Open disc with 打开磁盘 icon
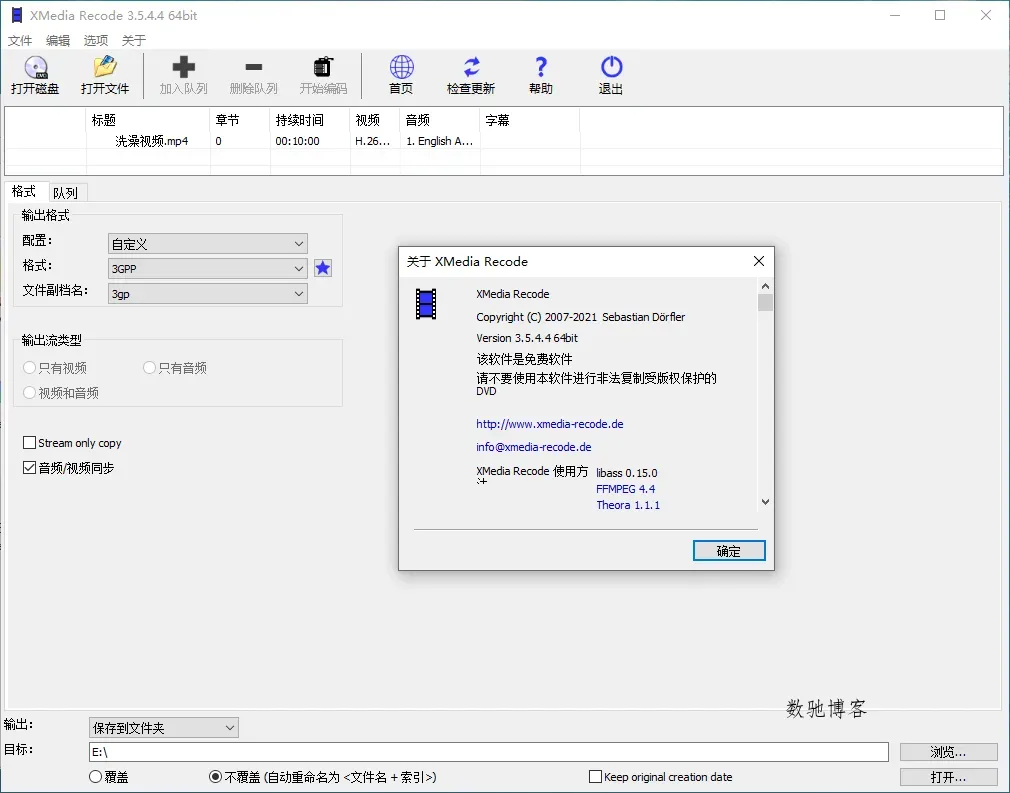The image size is (1010, 793). click(x=35, y=75)
